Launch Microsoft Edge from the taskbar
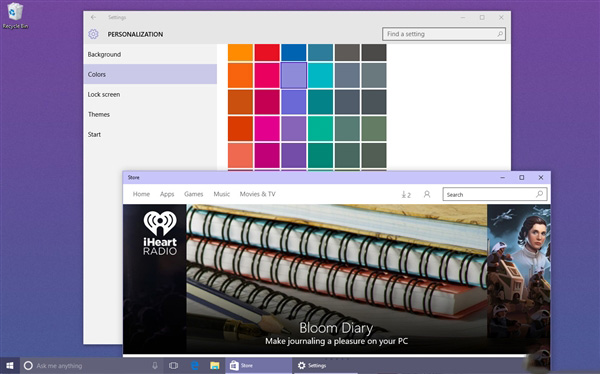Screen dimensions: 600x374 coord(194,366)
